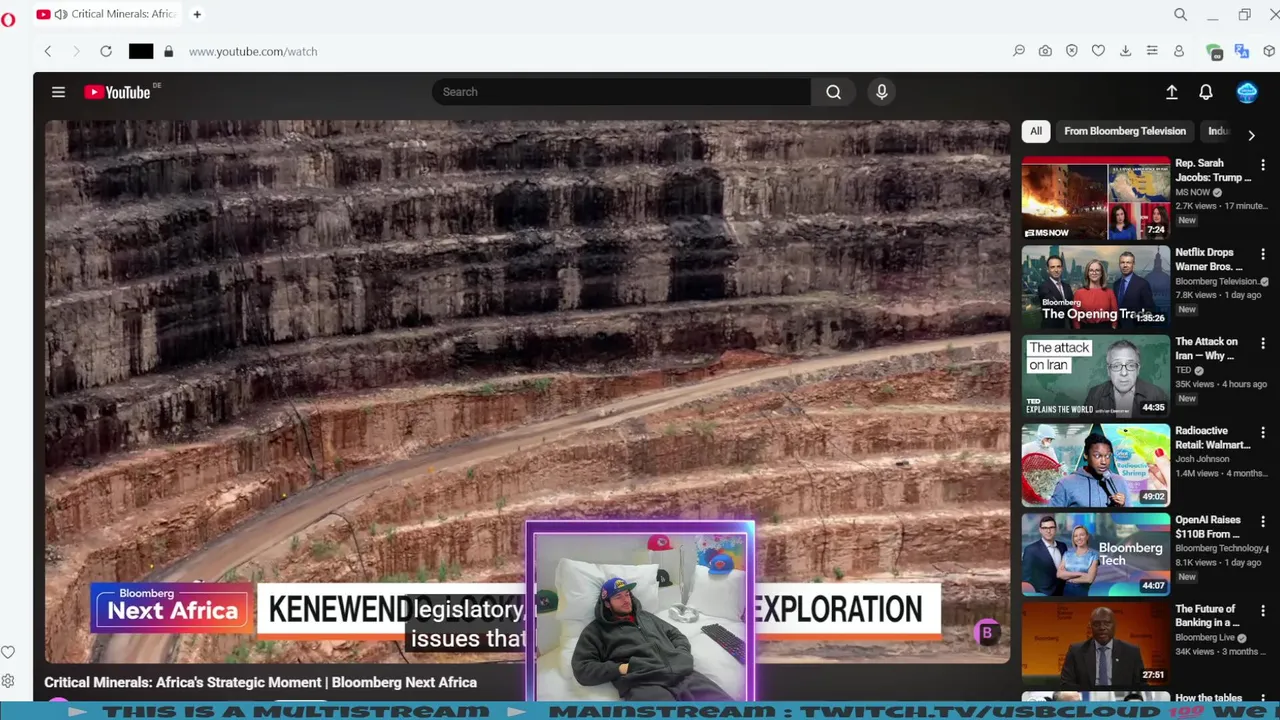Image resolution: width=1280 pixels, height=720 pixels.
Task: Open the YouTube account avatar menu
Action: (1247, 92)
